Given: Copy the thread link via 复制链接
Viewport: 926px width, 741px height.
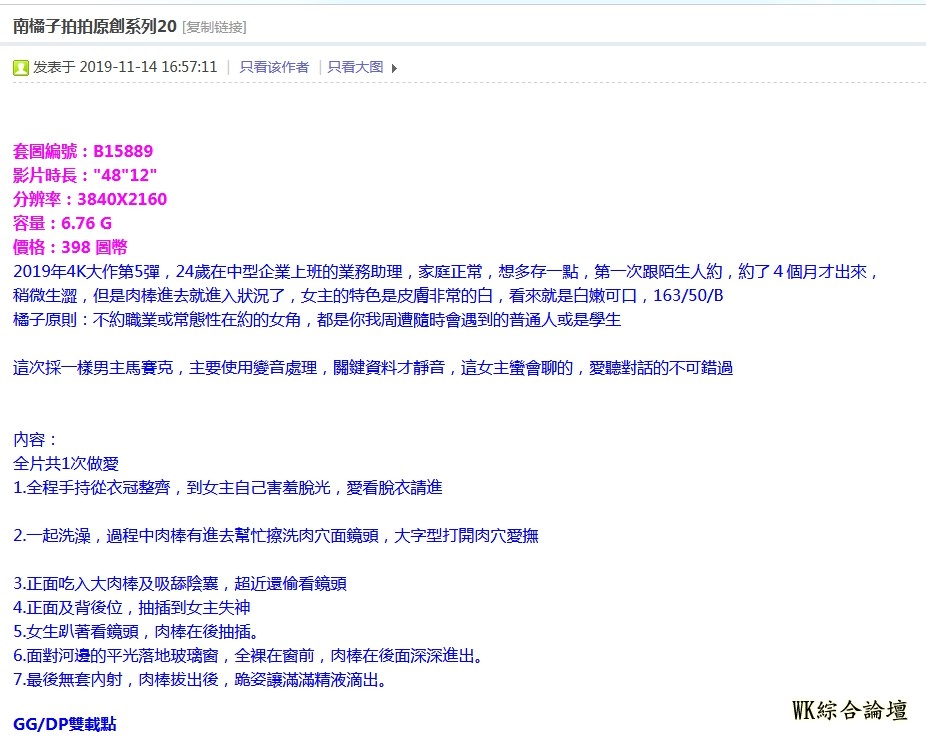Looking at the screenshot, I should click(x=214, y=27).
